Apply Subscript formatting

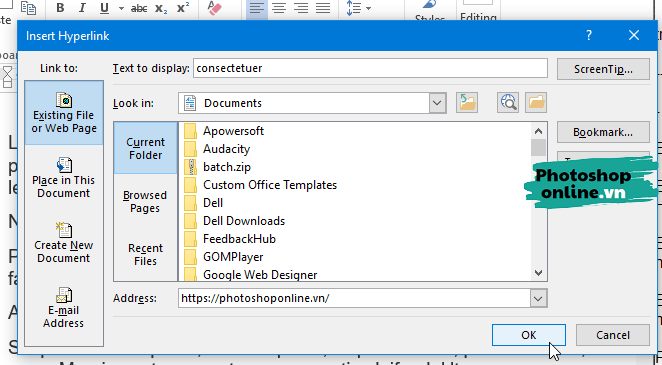click(x=161, y=8)
